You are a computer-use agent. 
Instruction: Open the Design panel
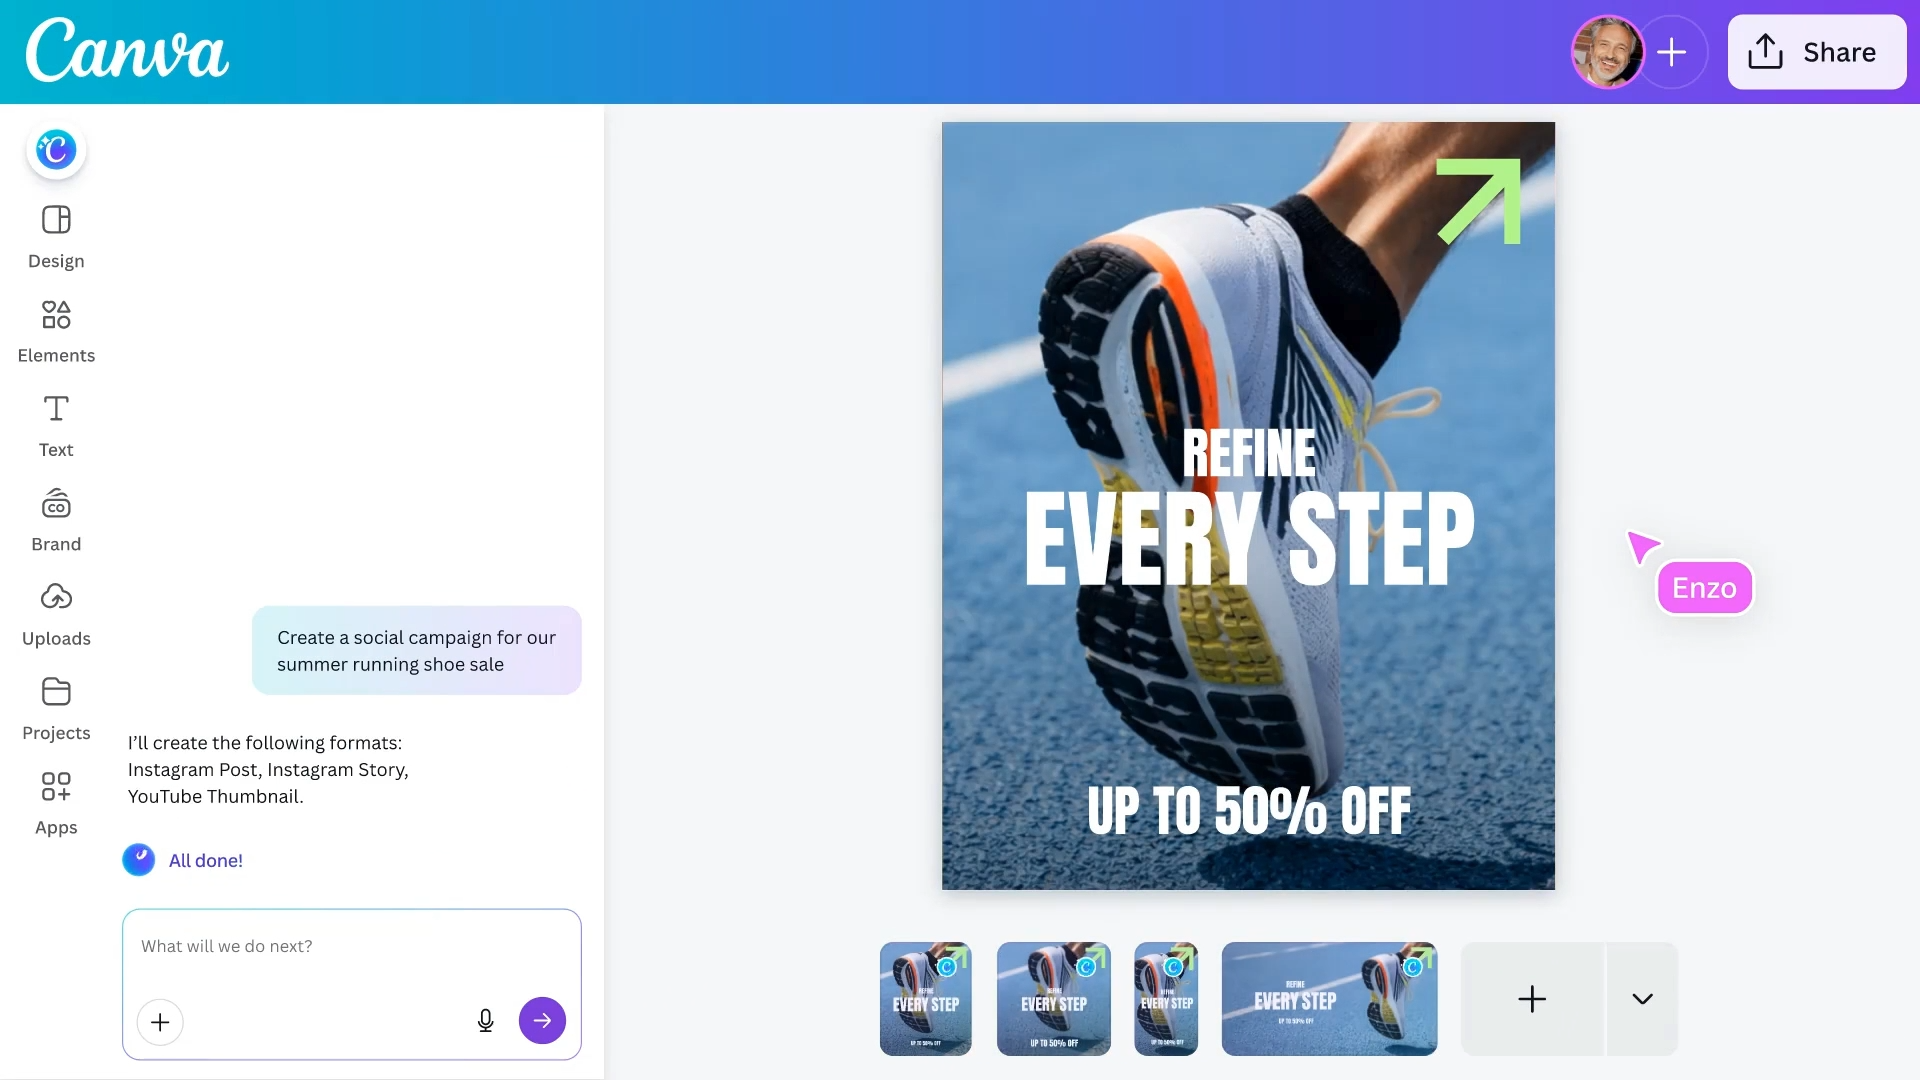(56, 238)
